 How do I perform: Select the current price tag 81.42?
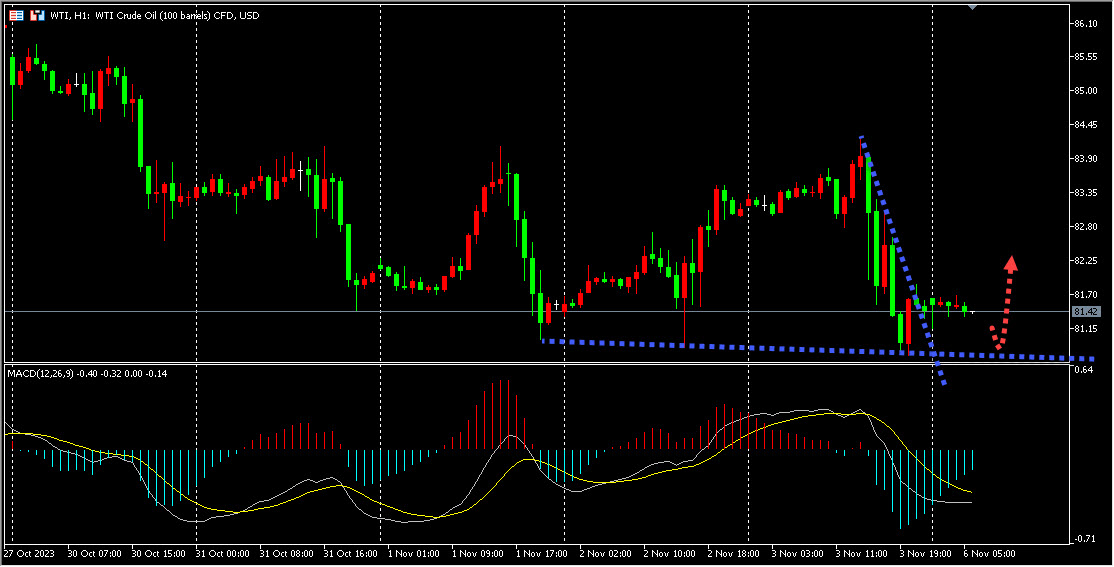pos(1086,312)
